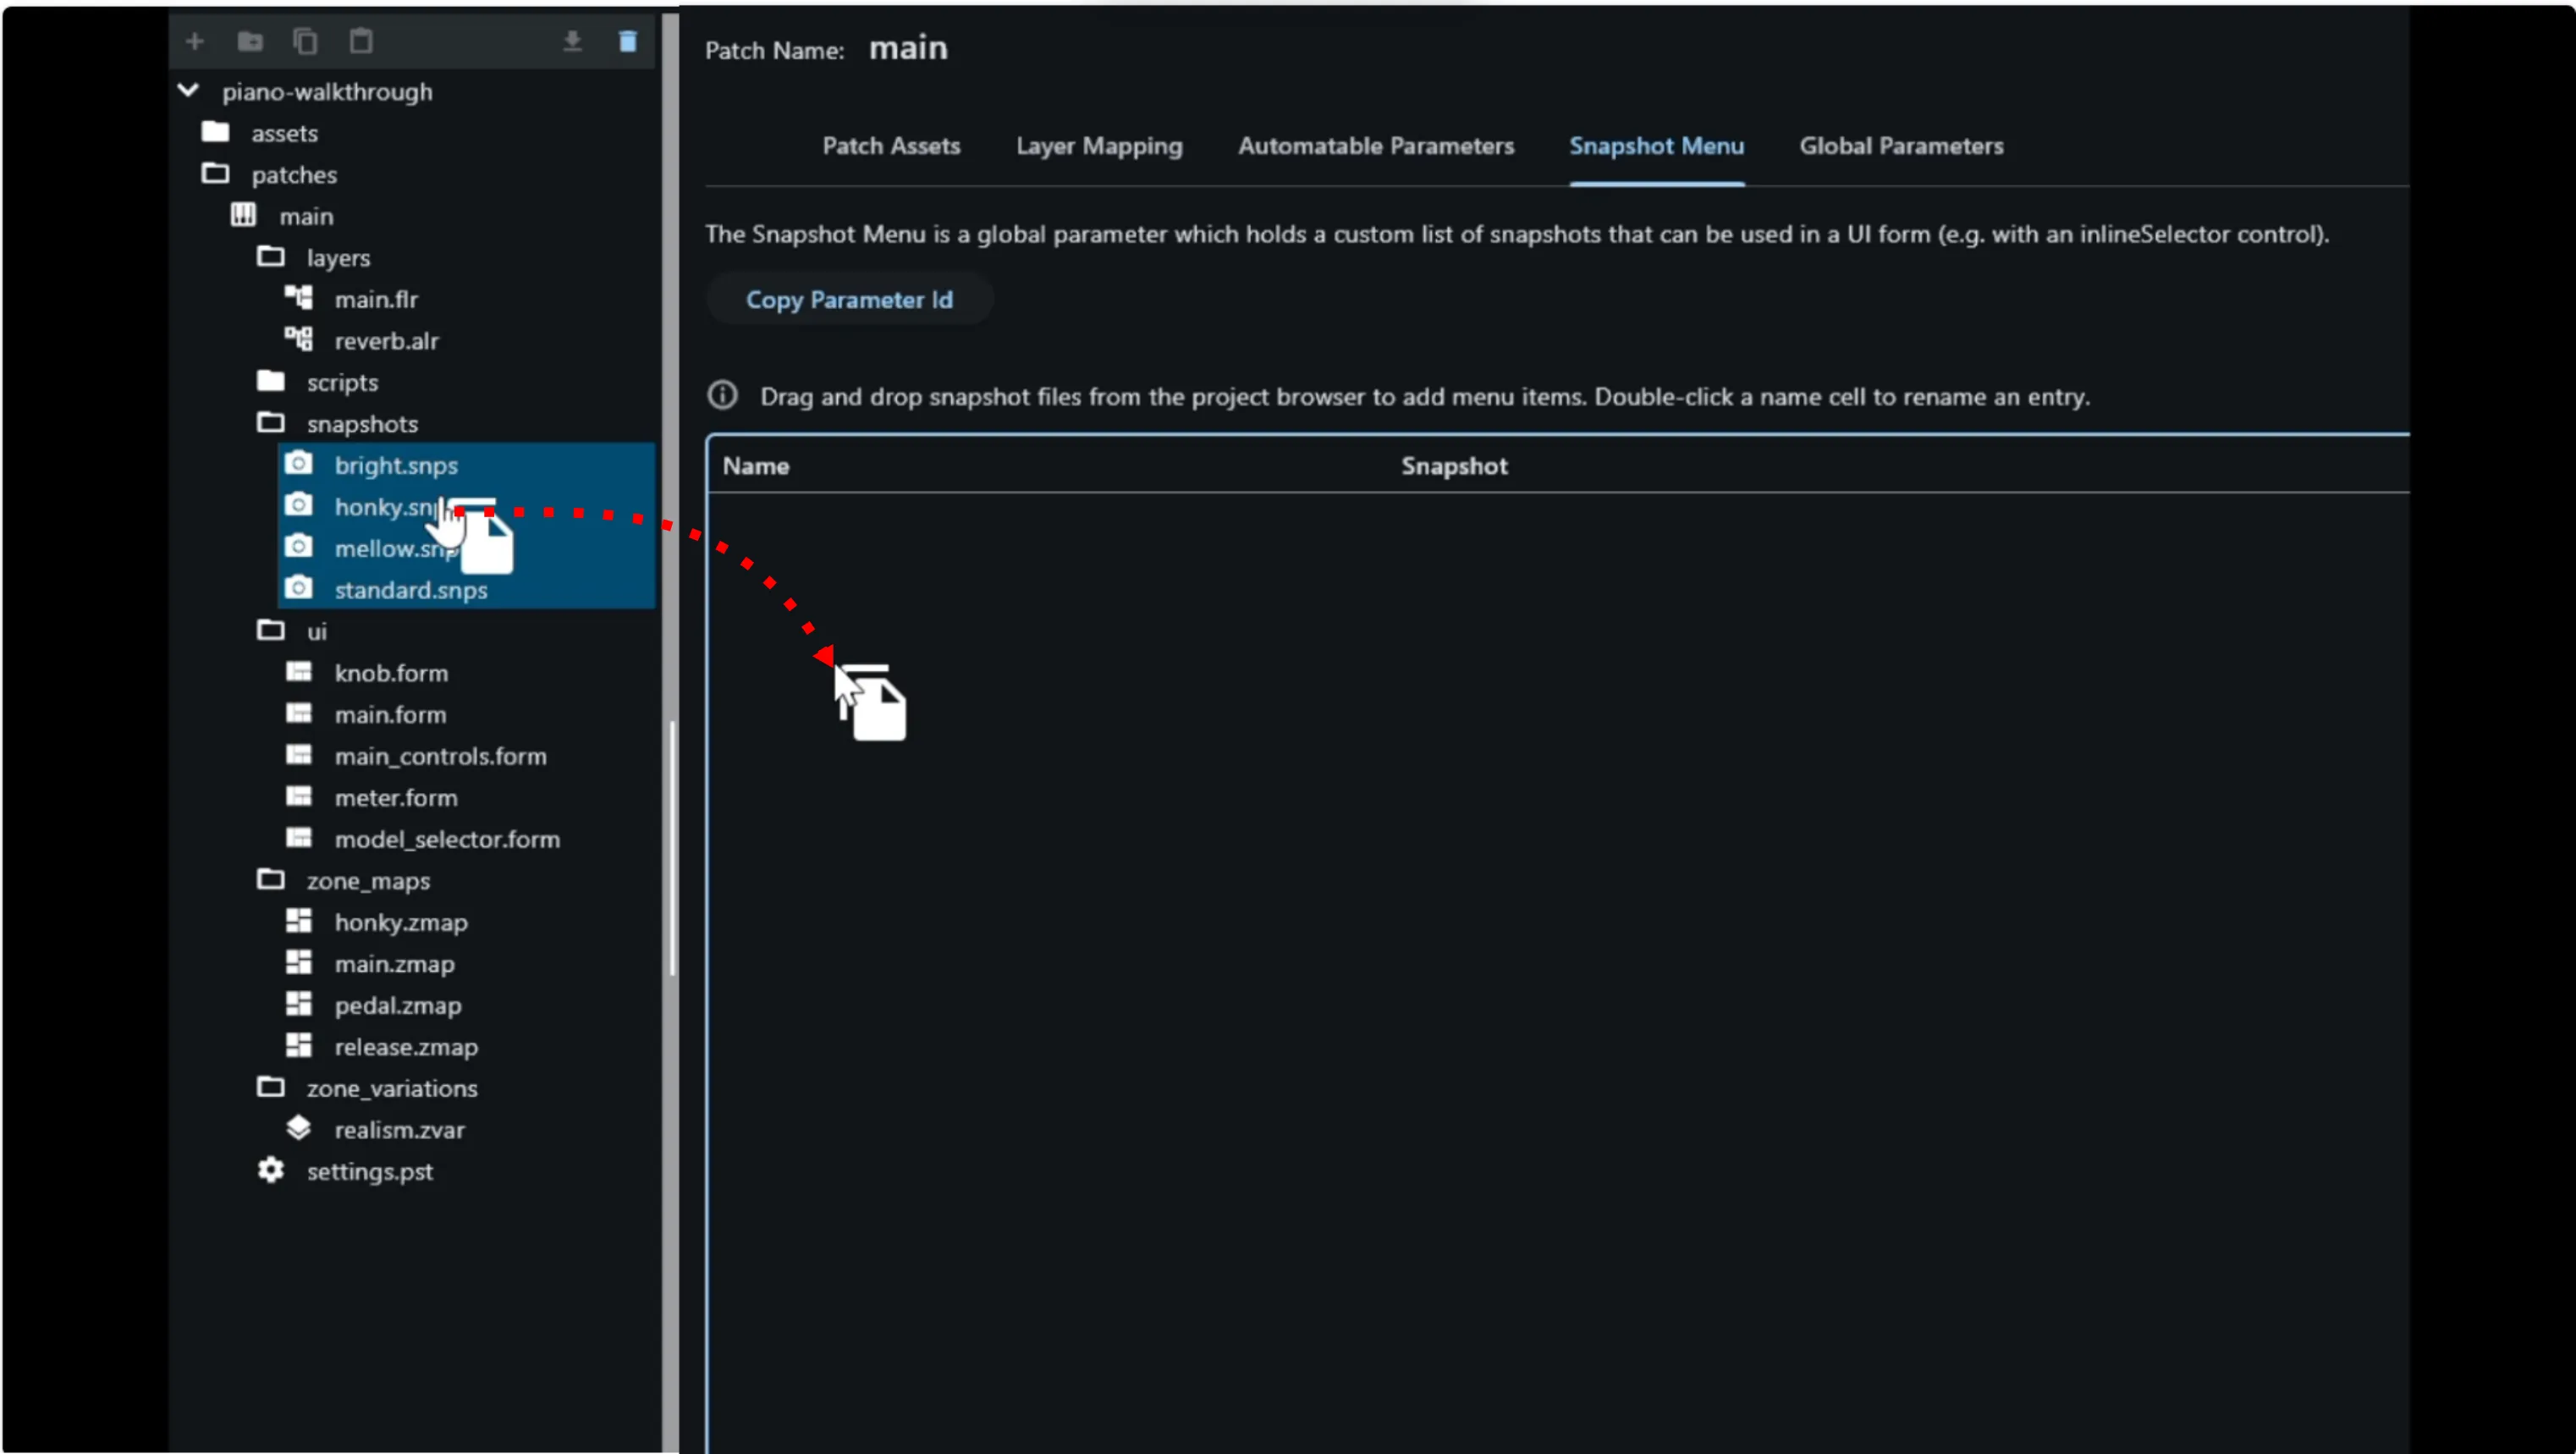Select the Snapshot Menu tab
The width and height of the screenshot is (2576, 1454).
click(1656, 146)
